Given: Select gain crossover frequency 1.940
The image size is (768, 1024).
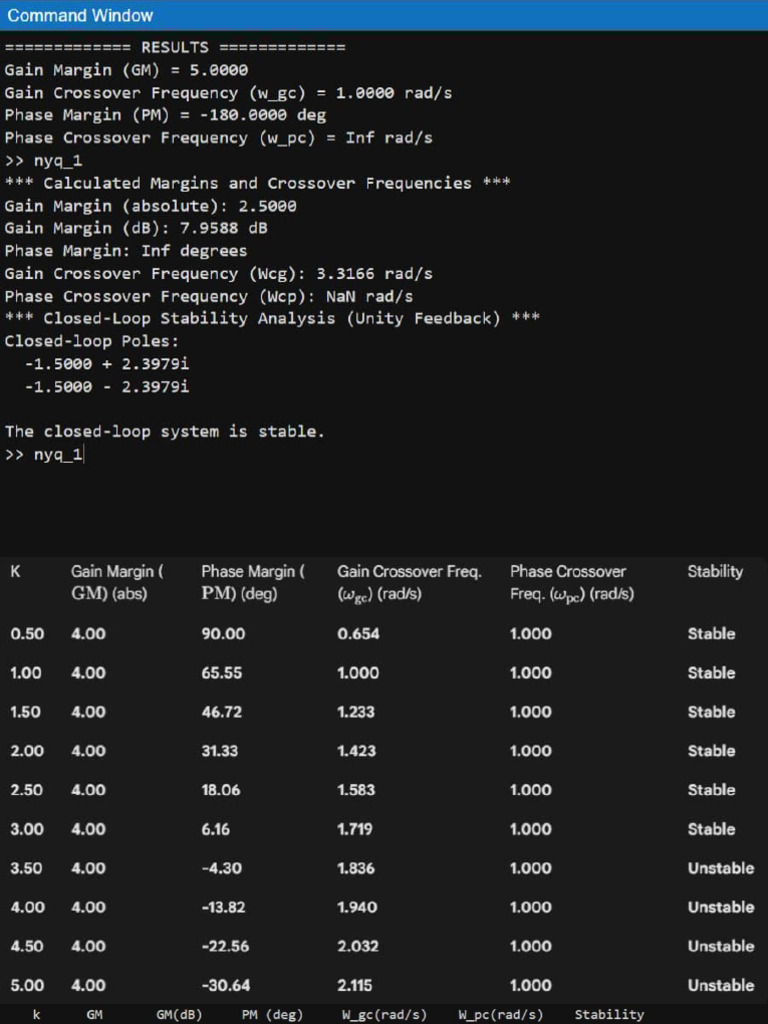Looking at the screenshot, I should pyautogui.click(x=357, y=907).
